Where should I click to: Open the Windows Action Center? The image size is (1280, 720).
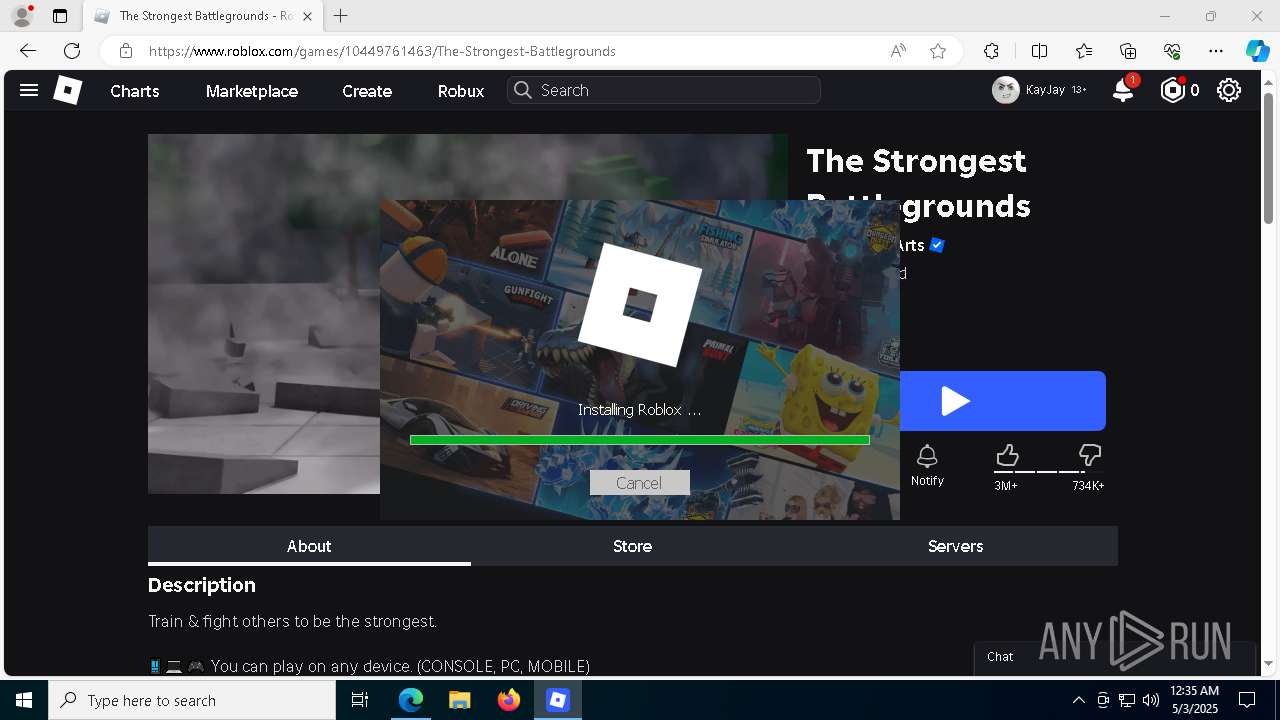point(1248,700)
